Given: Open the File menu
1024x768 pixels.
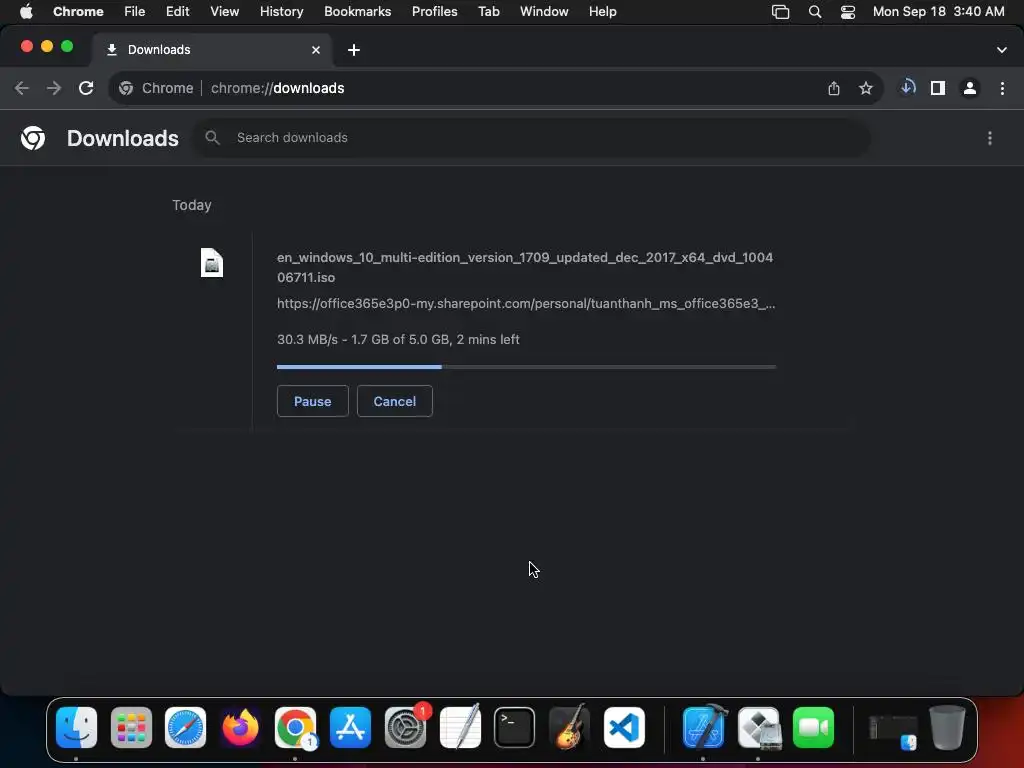Looking at the screenshot, I should click(x=135, y=12).
